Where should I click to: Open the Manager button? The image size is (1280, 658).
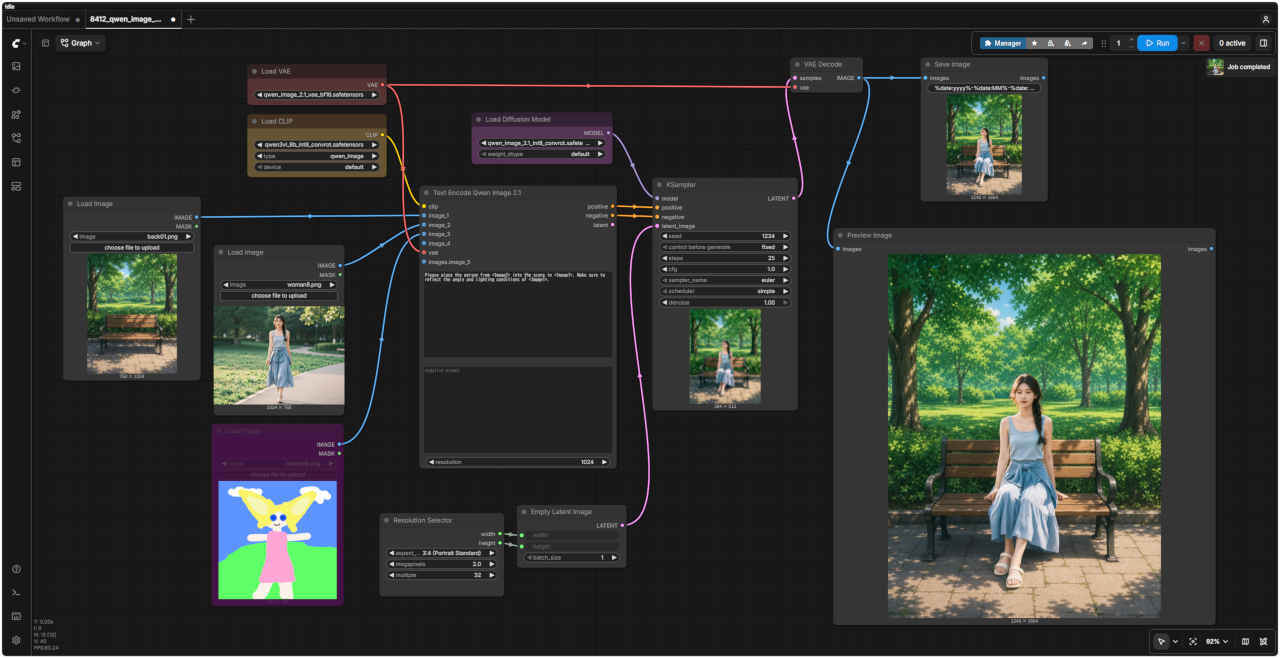[x=1002, y=43]
